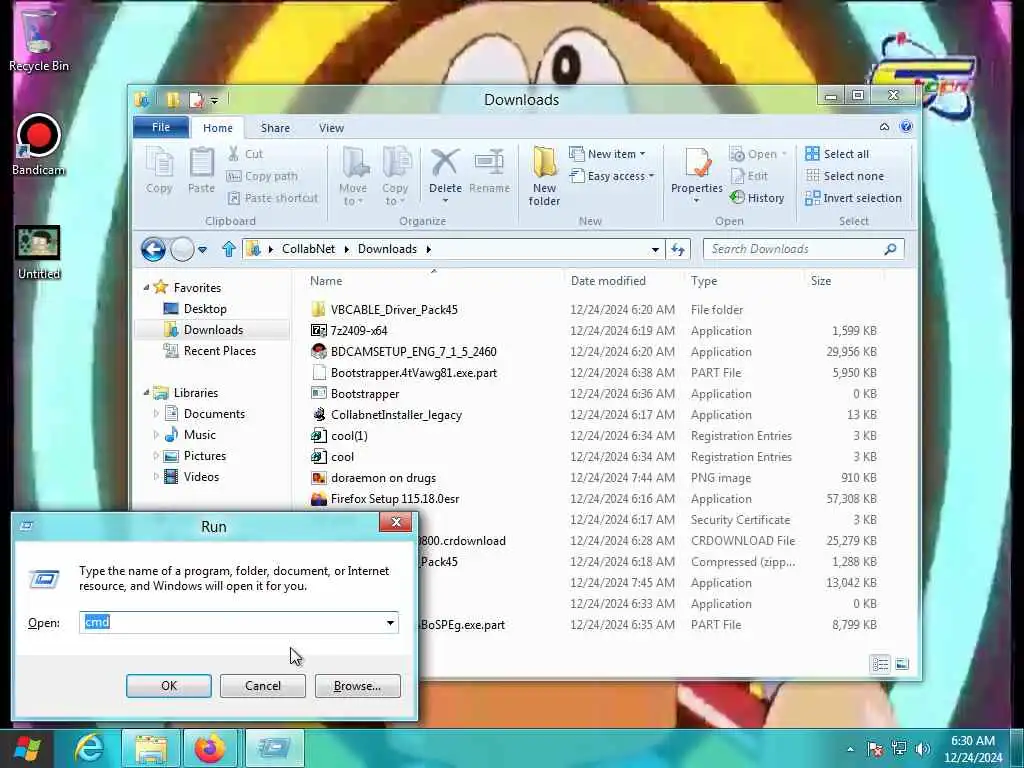Viewport: 1024px width, 768px height.
Task: Expand the Documents library node
Action: click(x=156, y=413)
